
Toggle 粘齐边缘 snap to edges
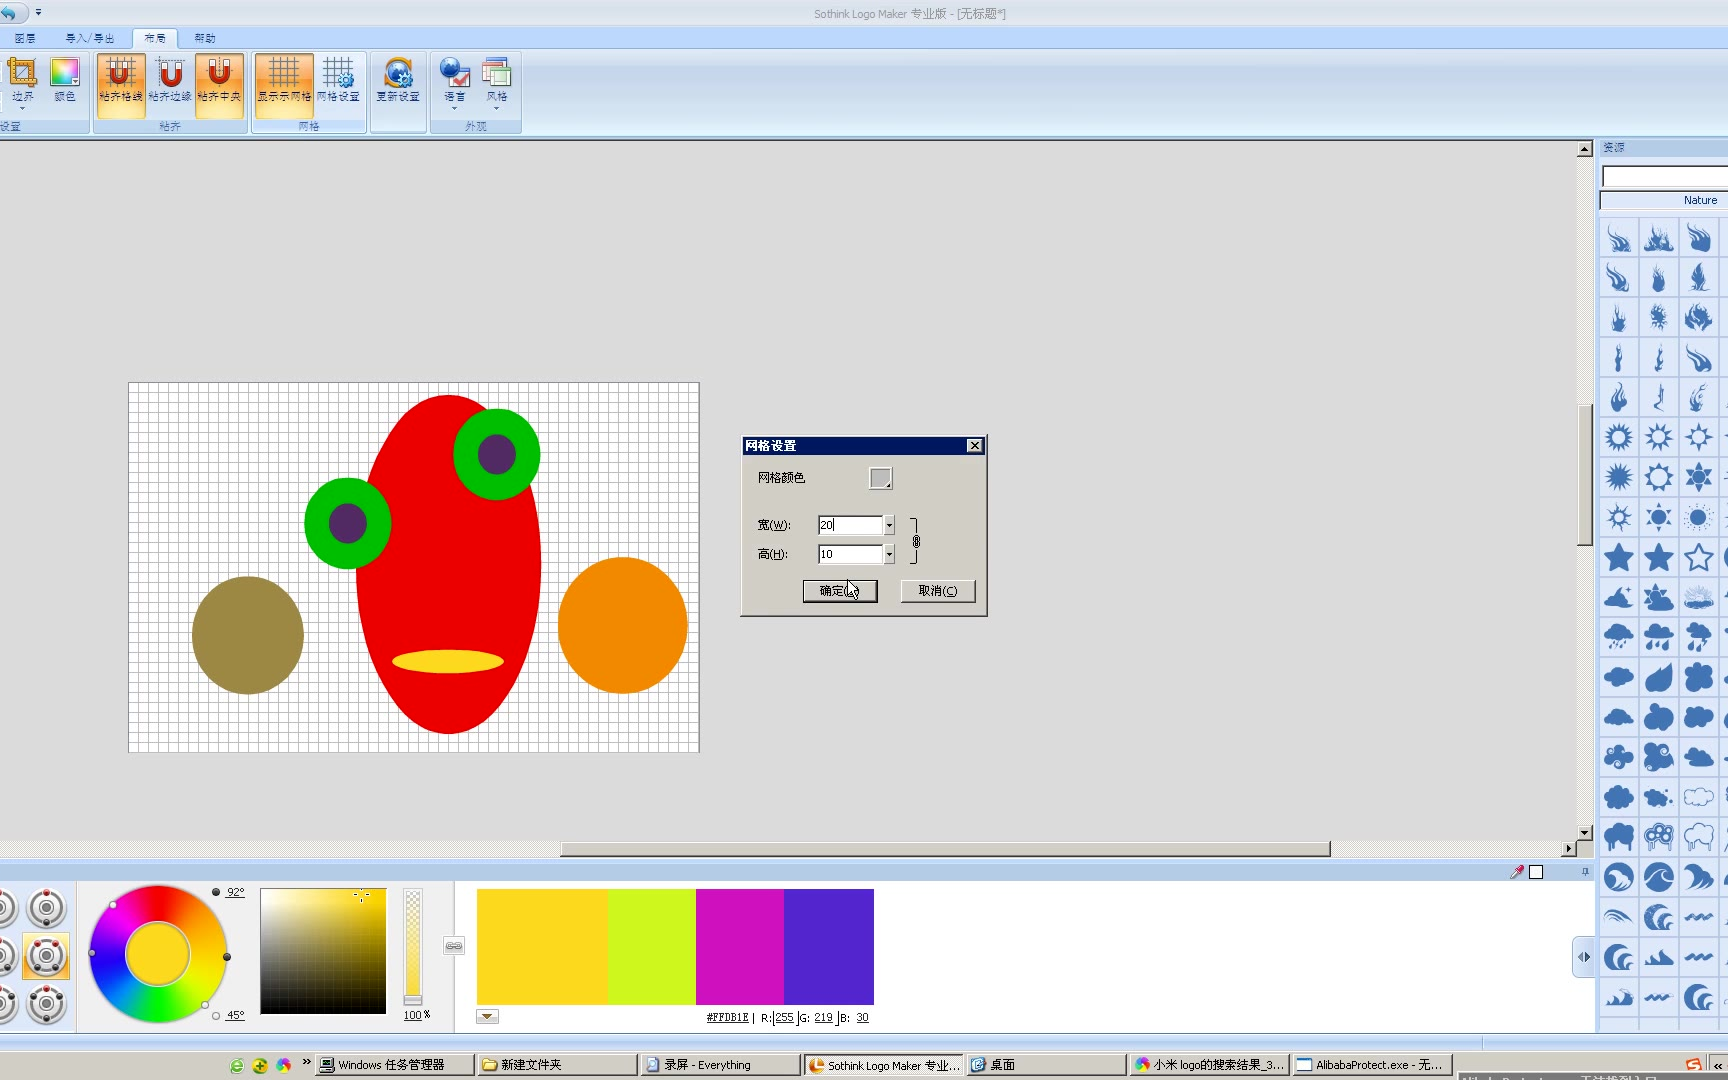click(x=170, y=79)
